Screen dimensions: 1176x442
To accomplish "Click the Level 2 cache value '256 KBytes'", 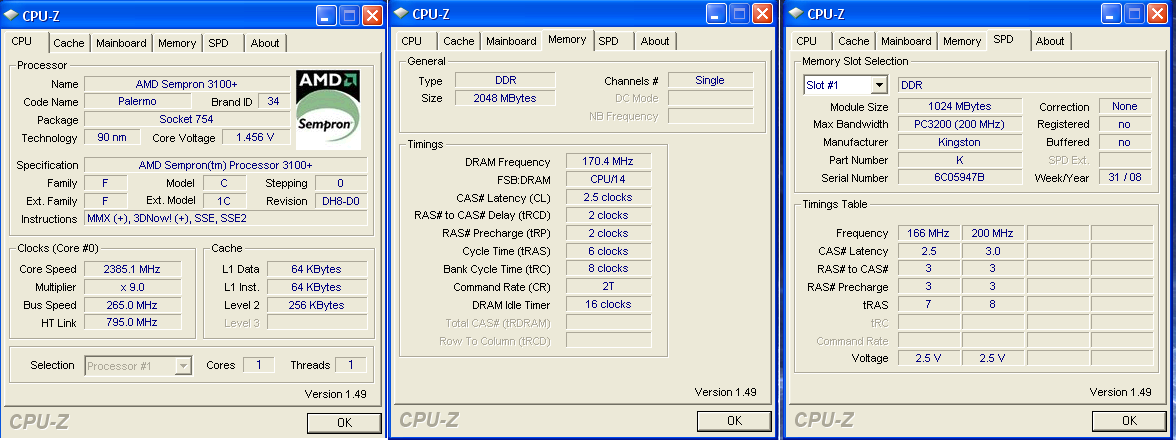I will pos(317,305).
